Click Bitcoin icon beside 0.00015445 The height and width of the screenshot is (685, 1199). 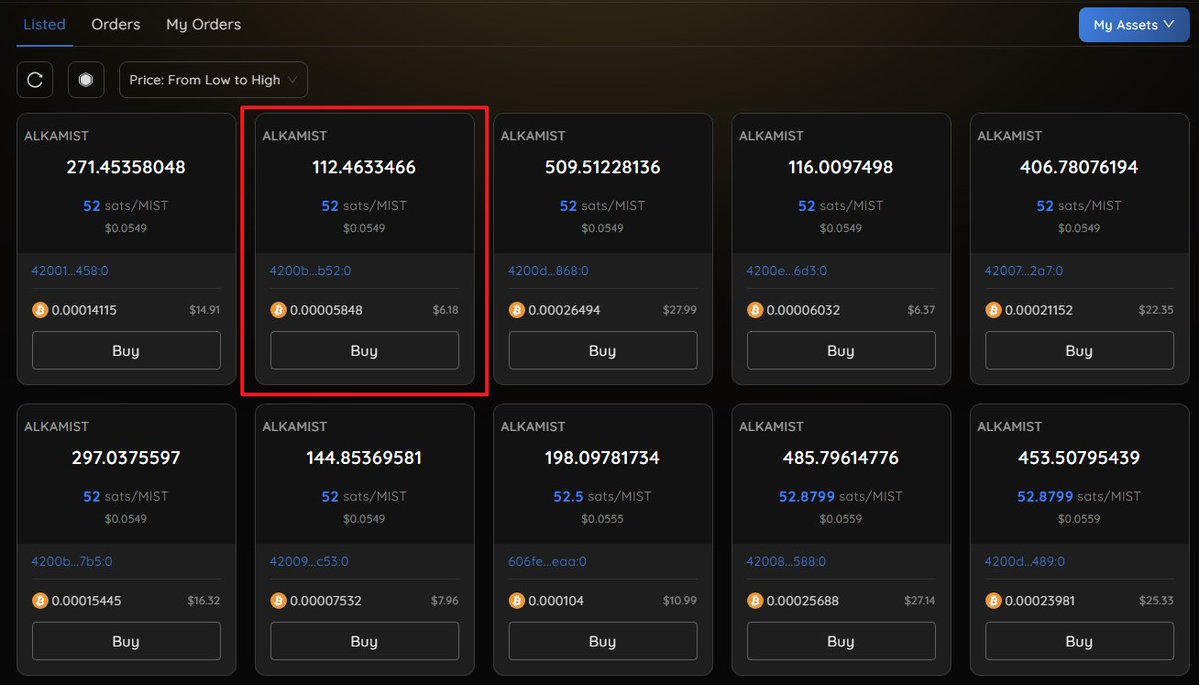40,600
